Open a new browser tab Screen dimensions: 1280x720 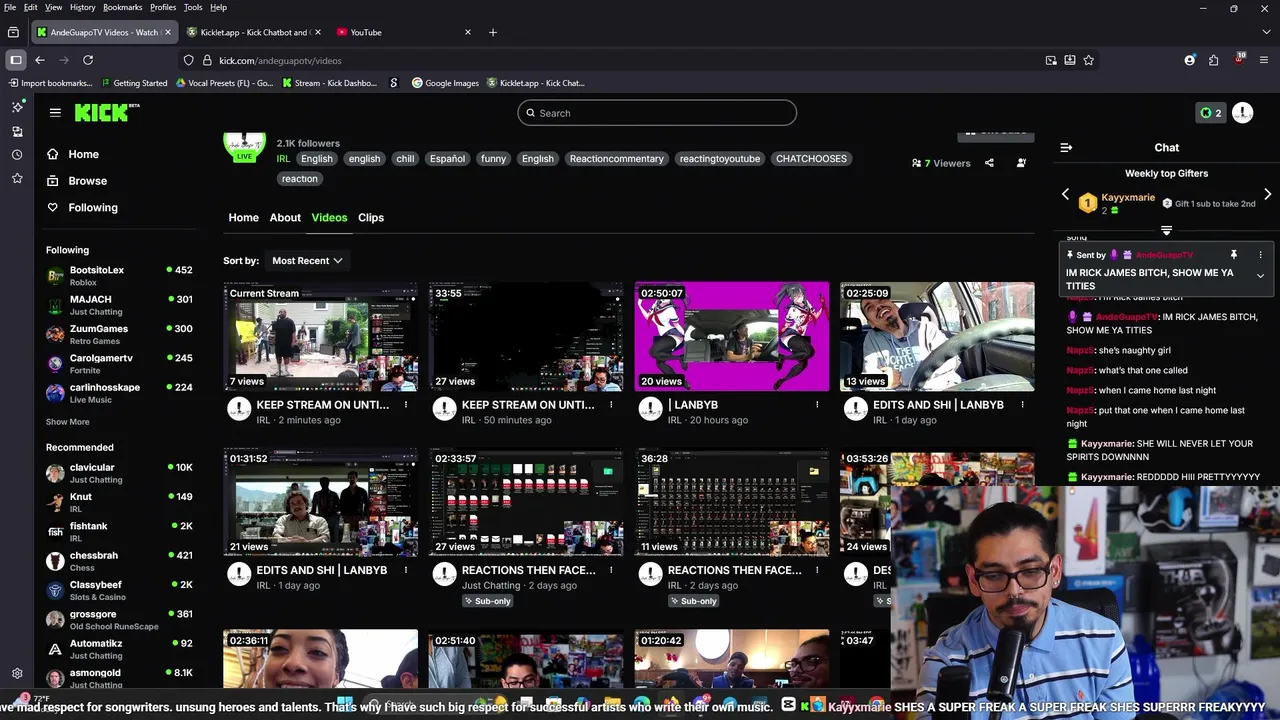click(492, 32)
